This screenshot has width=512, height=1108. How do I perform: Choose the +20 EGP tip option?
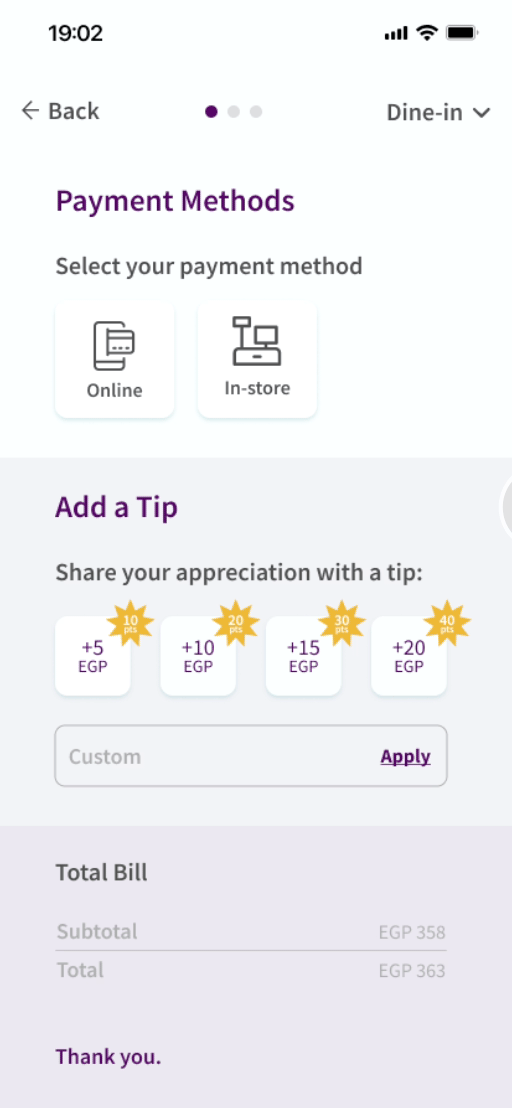(x=408, y=656)
